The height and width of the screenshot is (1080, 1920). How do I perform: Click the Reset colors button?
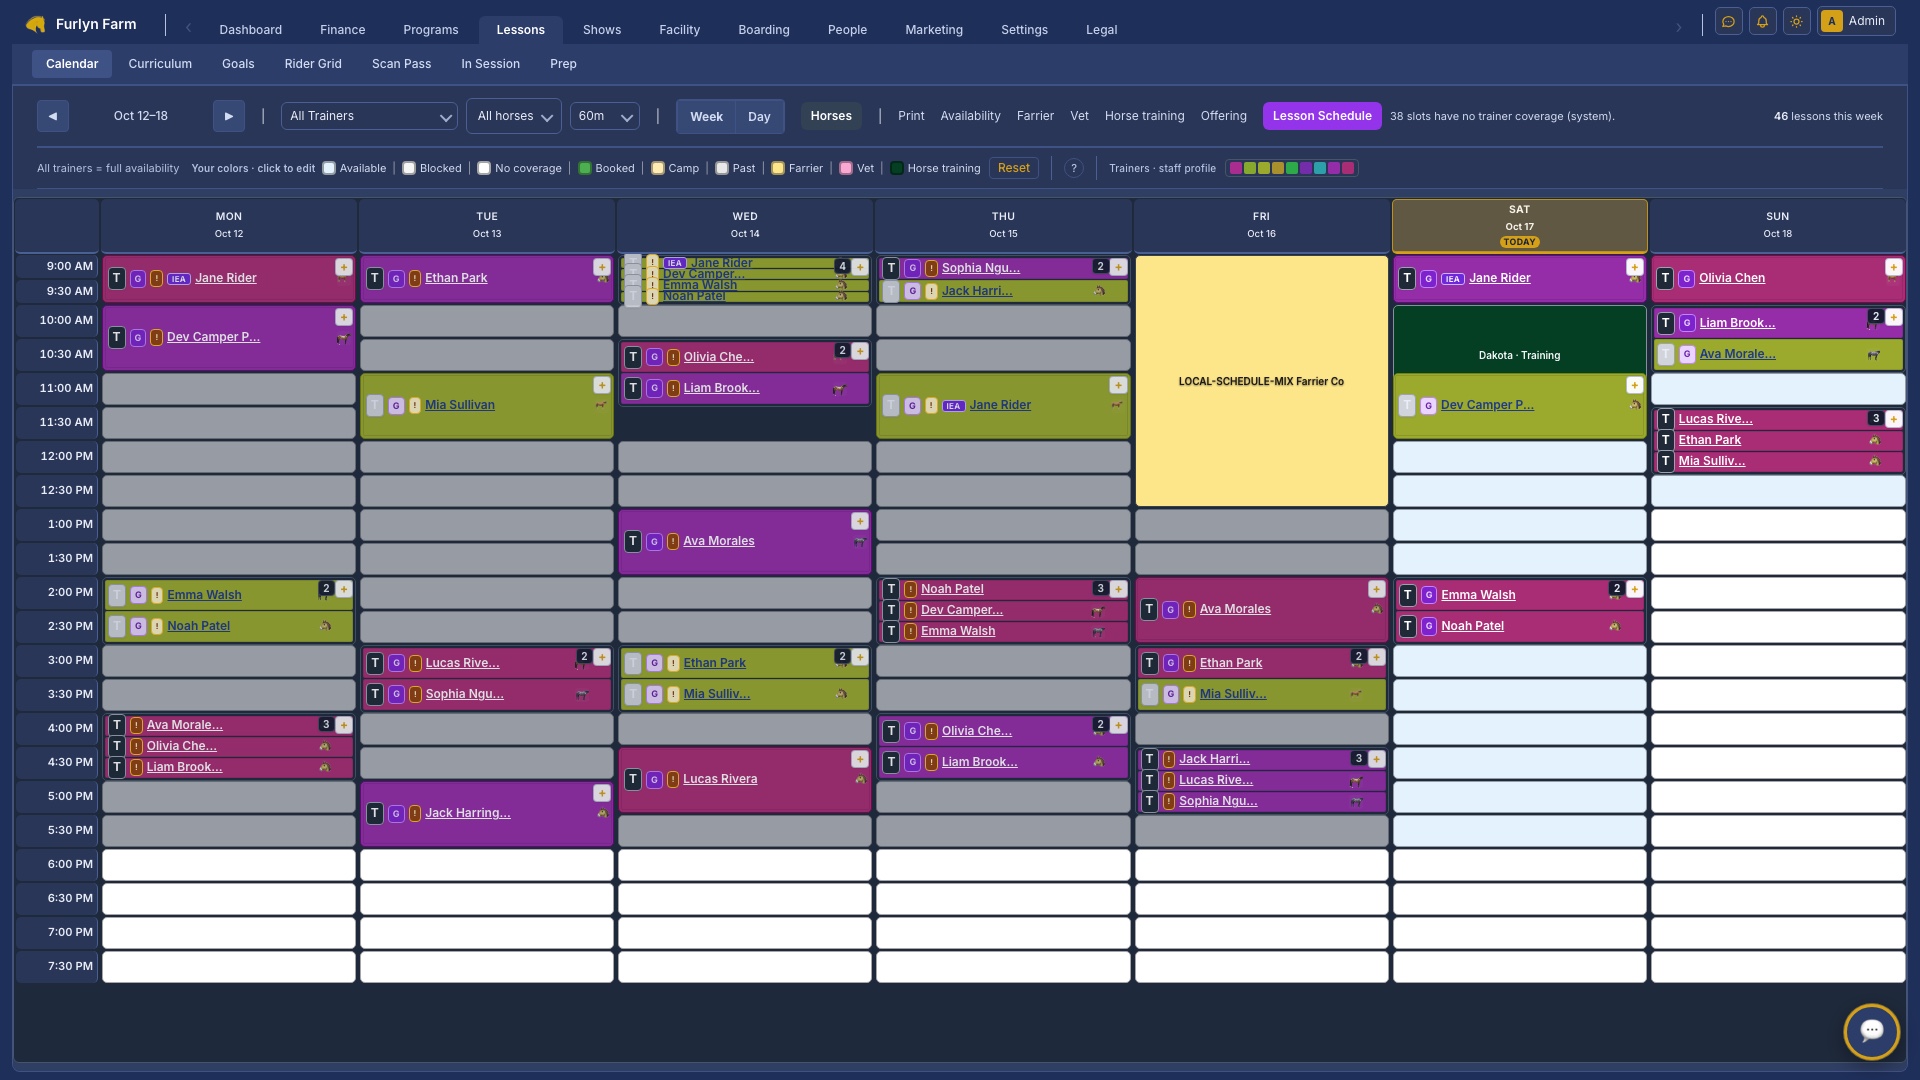pos(1013,168)
